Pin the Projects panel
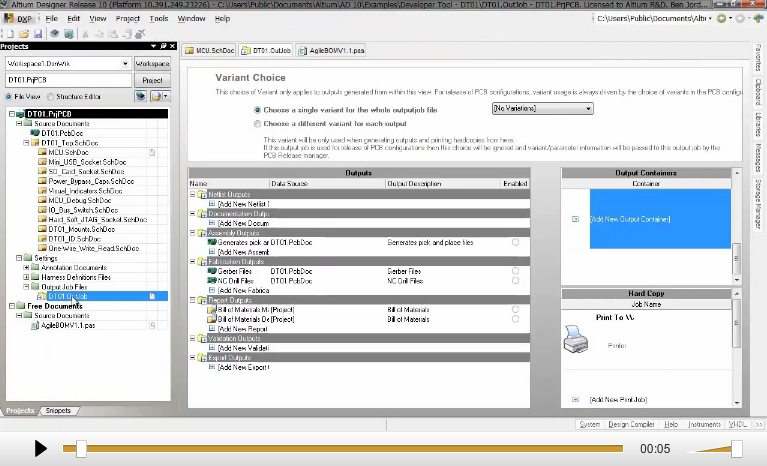 (x=163, y=46)
